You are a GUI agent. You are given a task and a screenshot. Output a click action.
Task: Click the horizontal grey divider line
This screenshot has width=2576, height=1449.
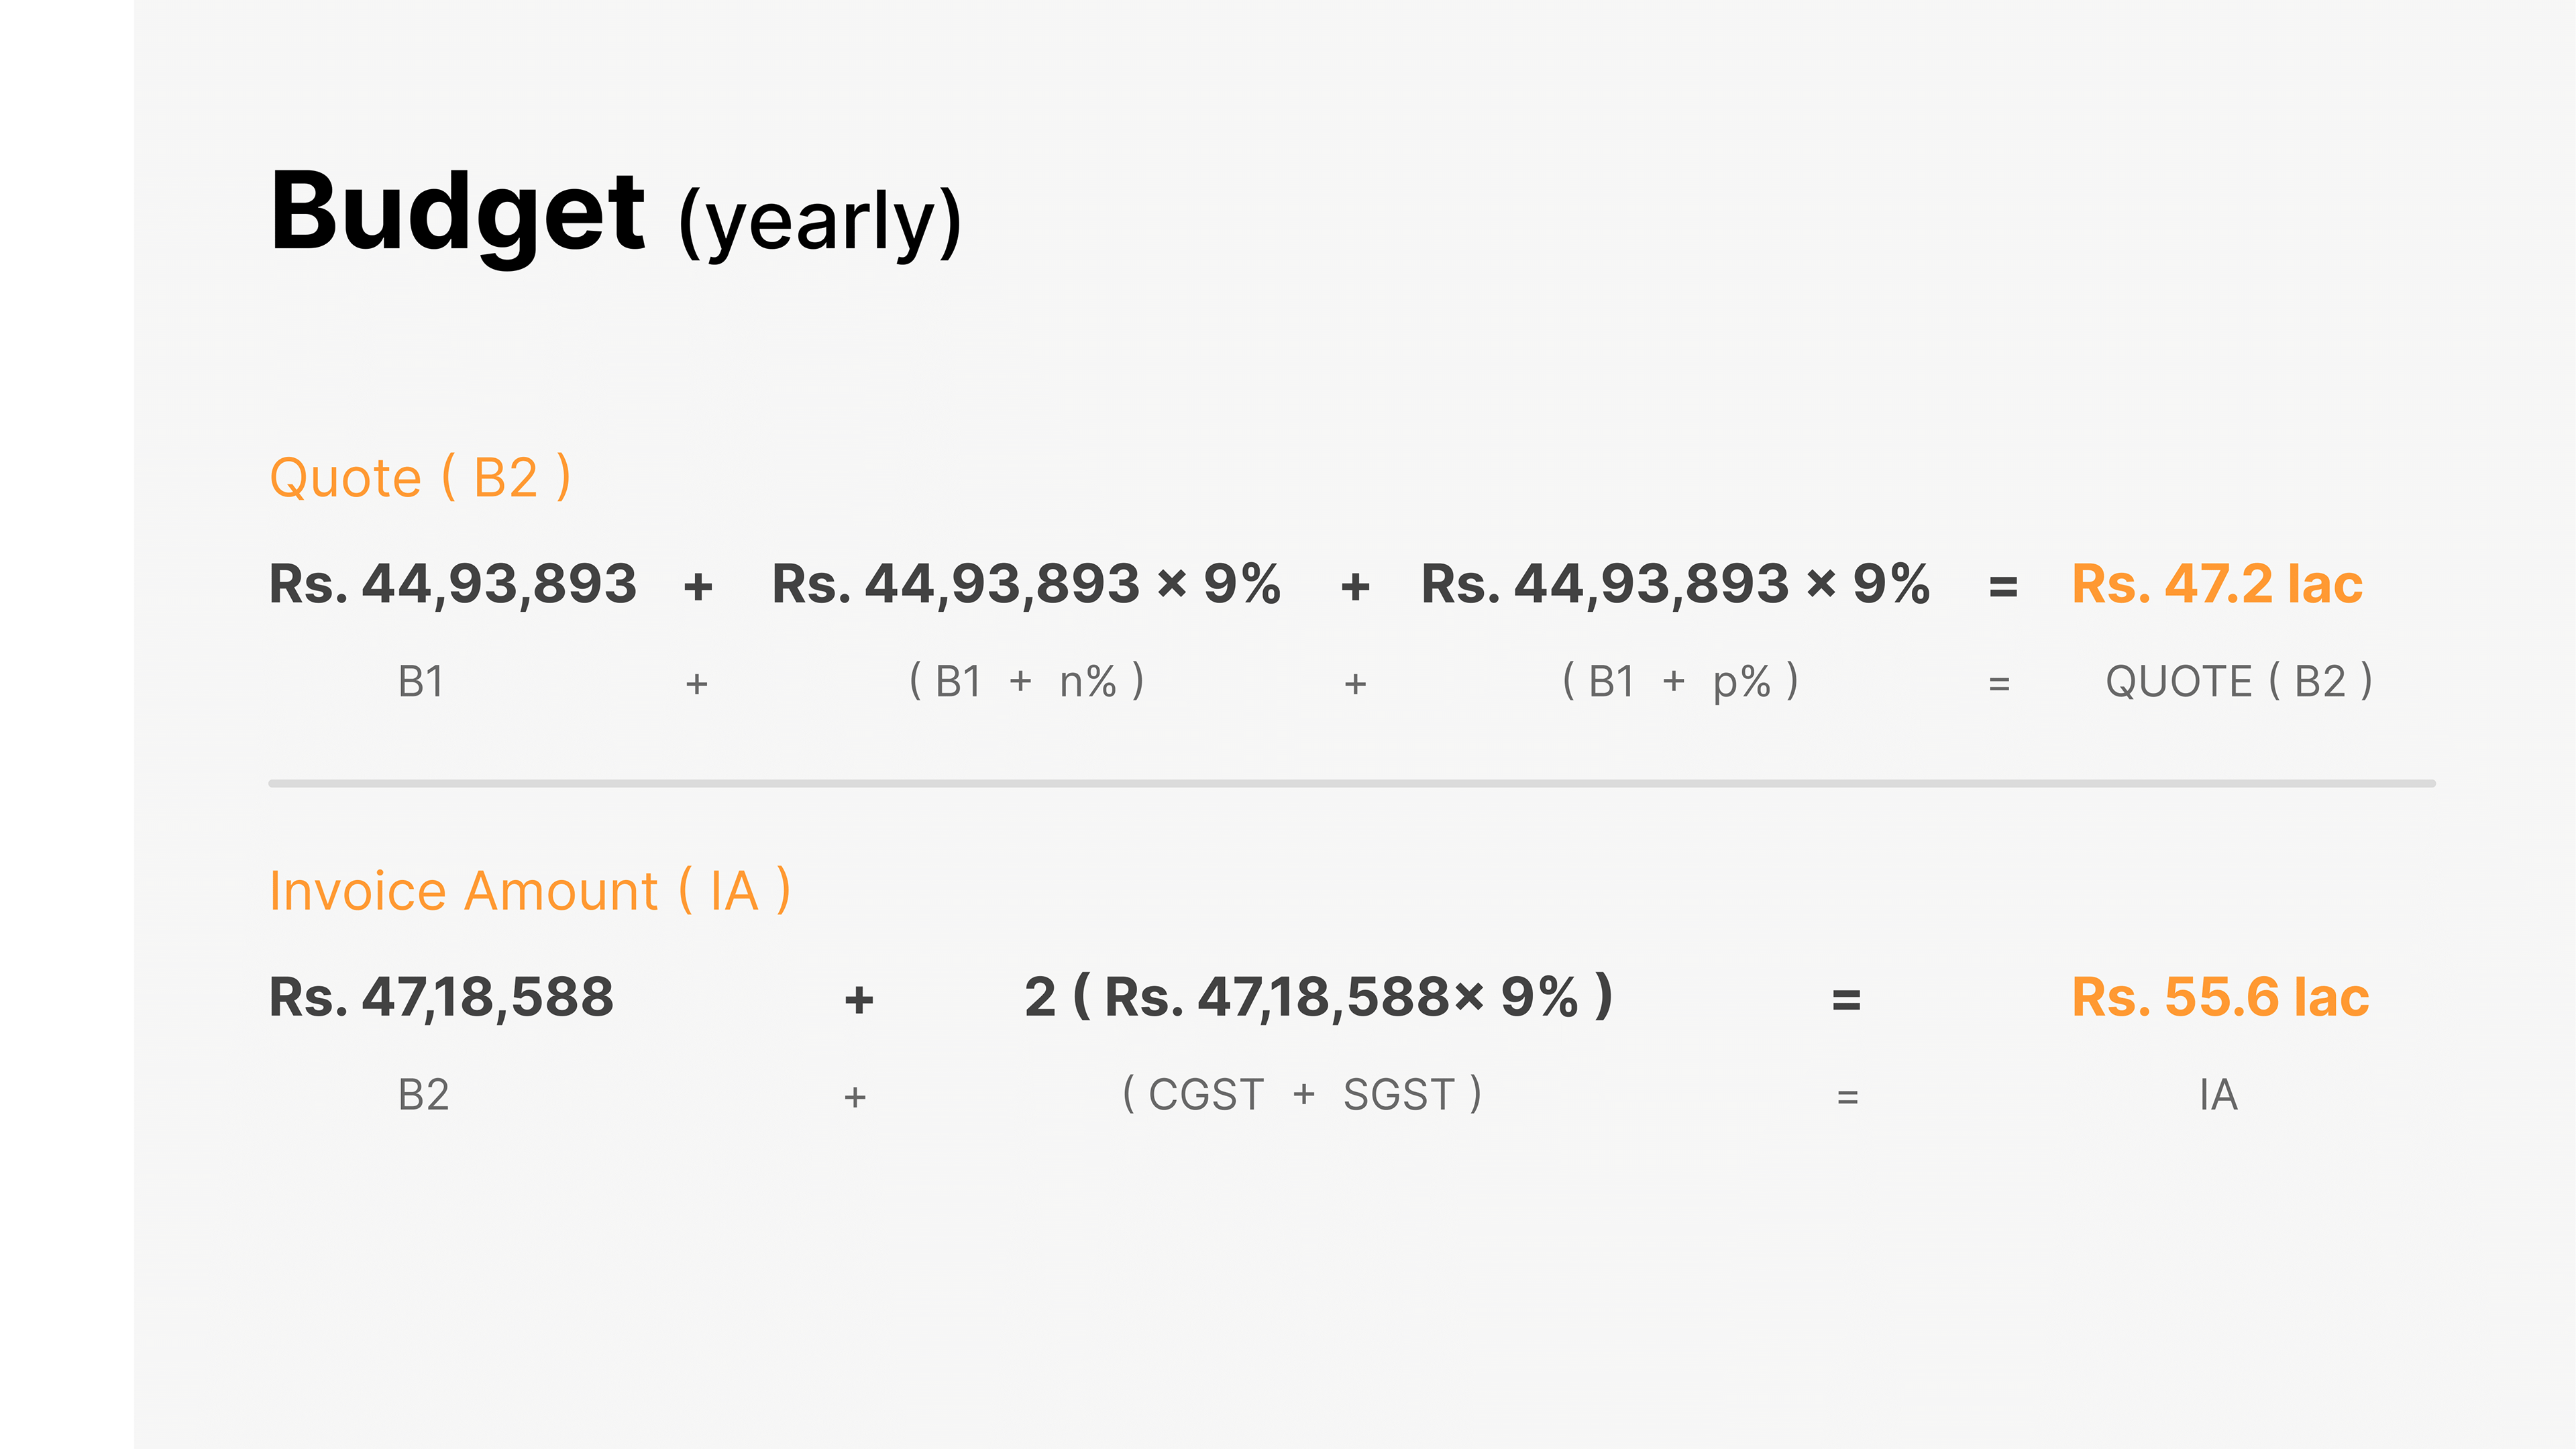coord(1351,784)
